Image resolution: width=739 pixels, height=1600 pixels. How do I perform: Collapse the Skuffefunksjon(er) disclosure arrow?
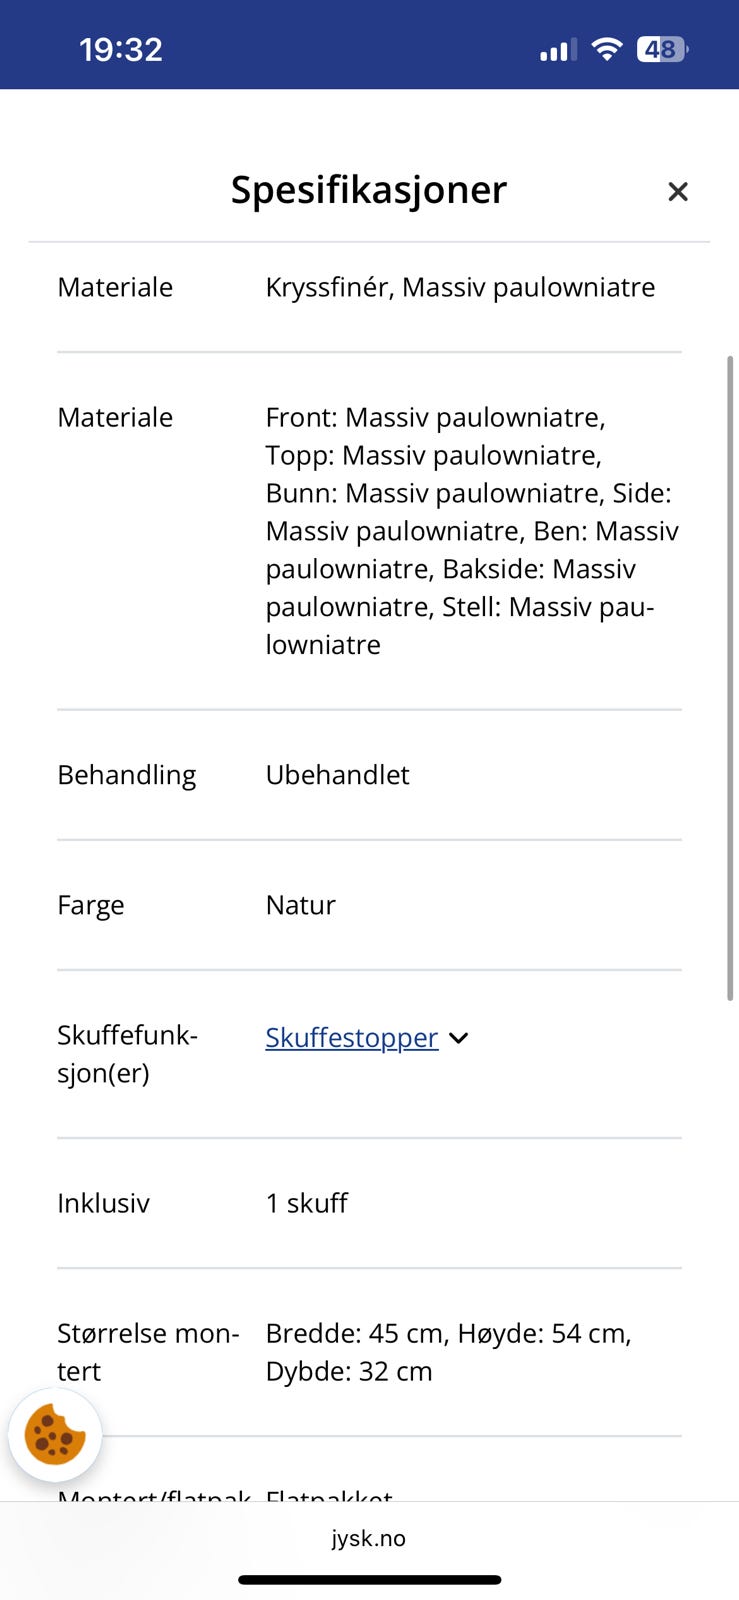(458, 1038)
